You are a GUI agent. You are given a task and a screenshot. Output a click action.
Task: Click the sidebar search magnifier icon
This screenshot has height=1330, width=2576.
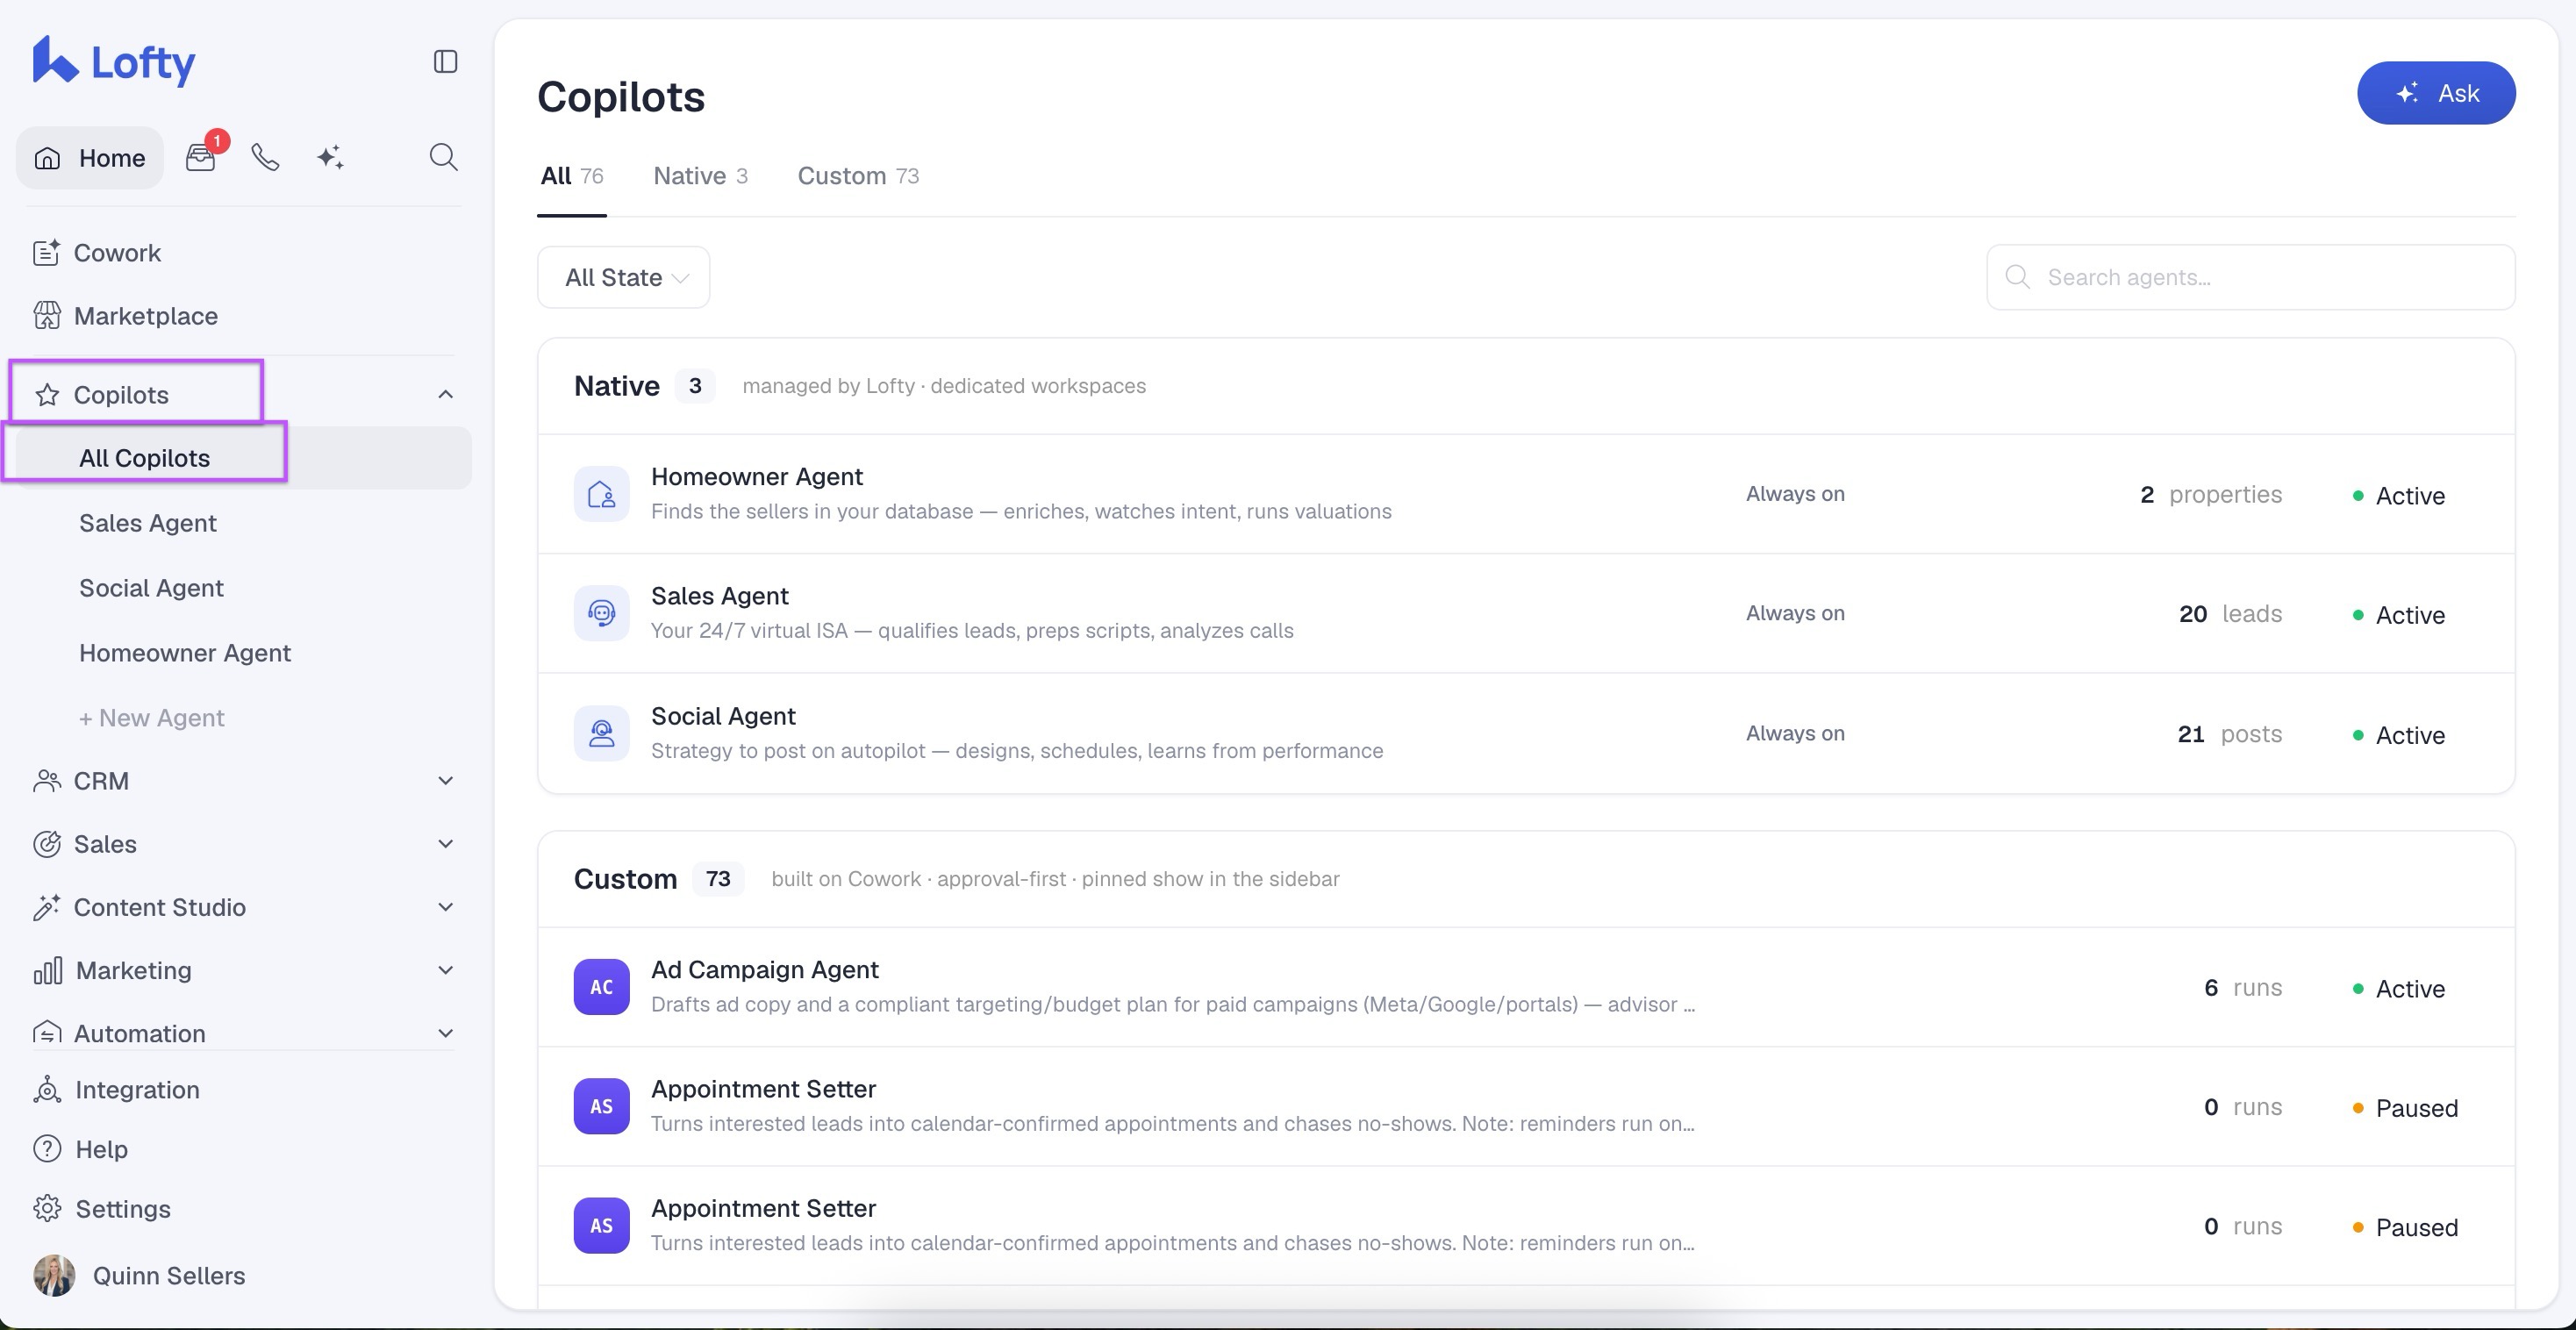point(444,157)
